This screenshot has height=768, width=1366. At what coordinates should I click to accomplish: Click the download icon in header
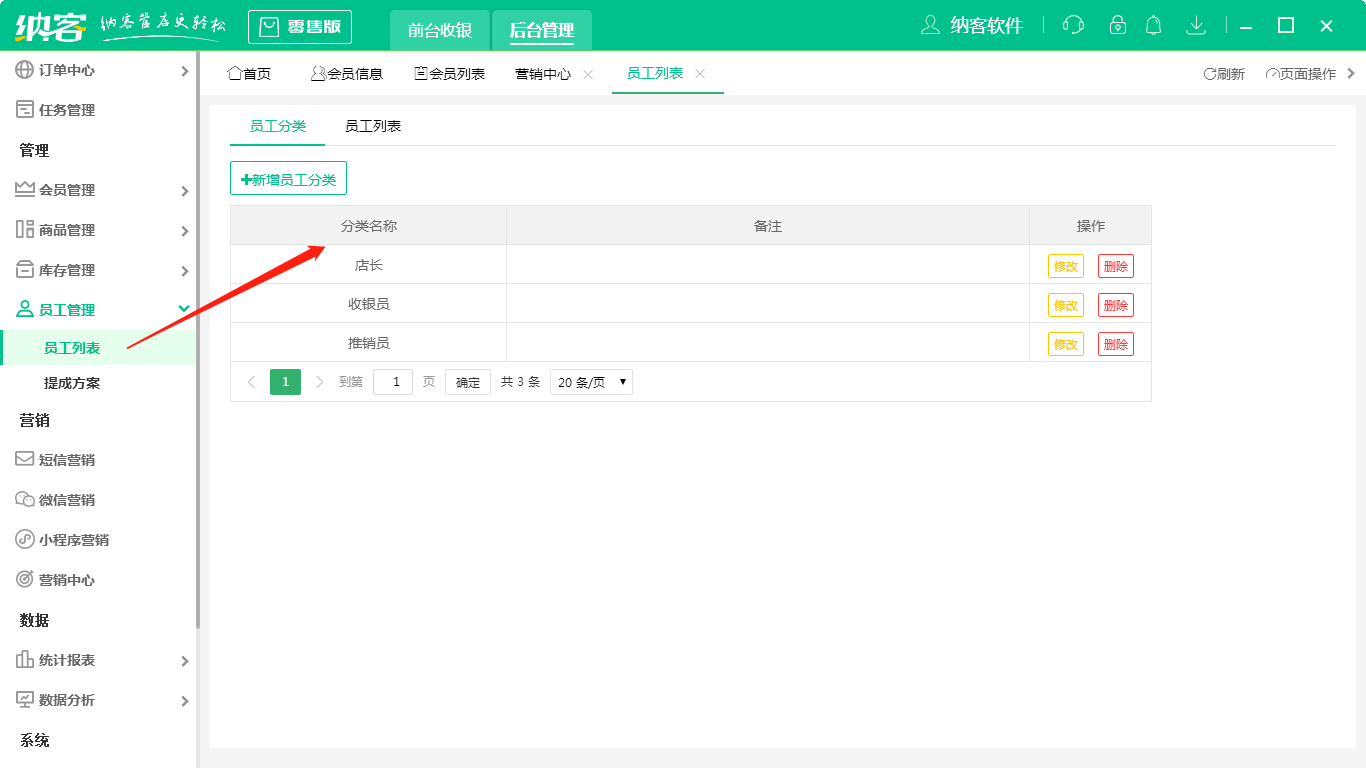(x=1195, y=25)
